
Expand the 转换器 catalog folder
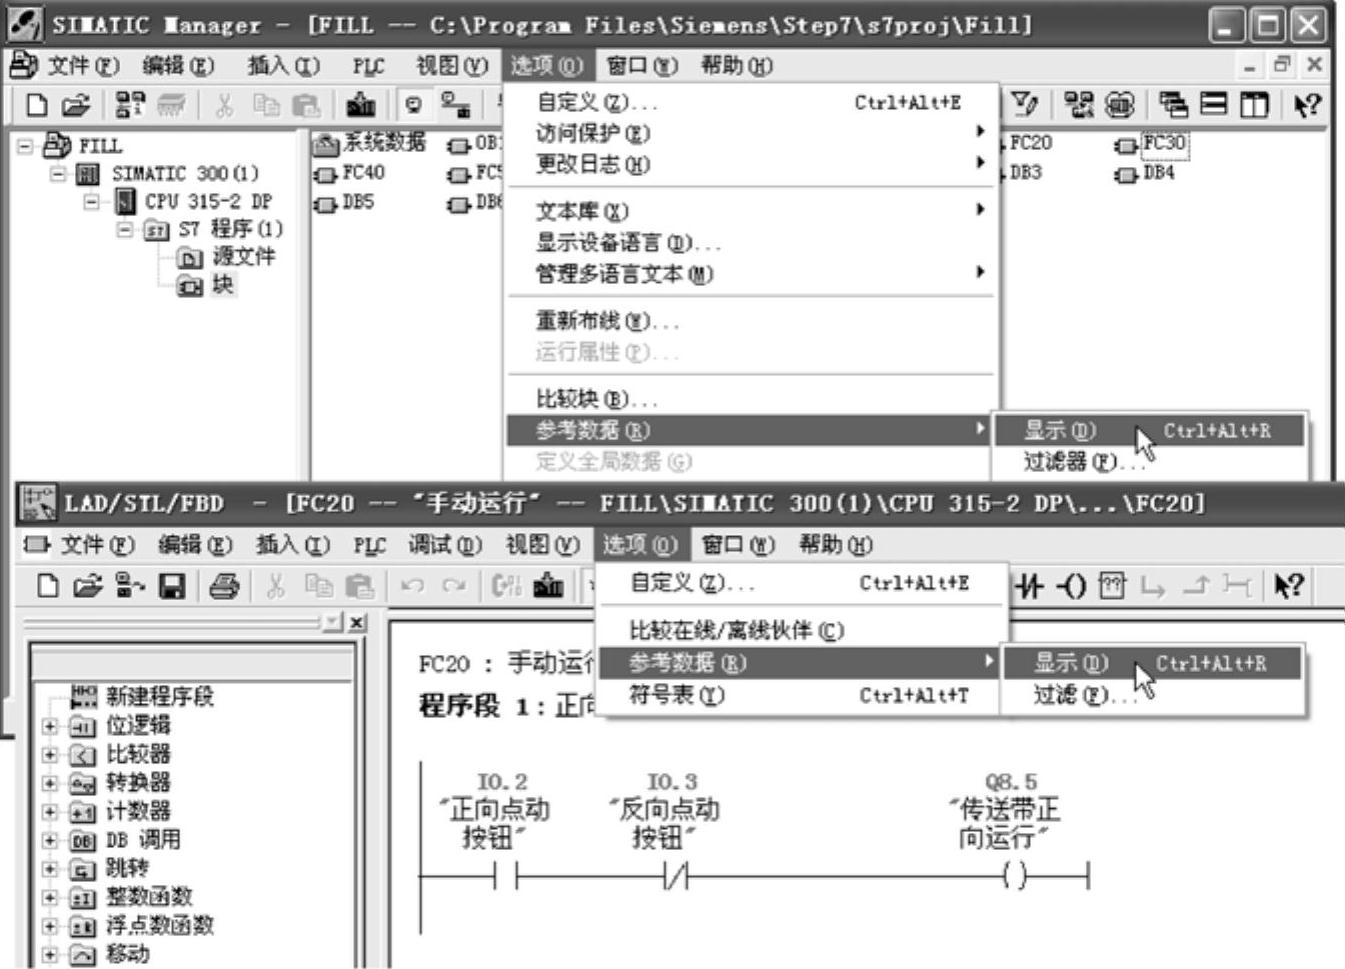coord(50,783)
